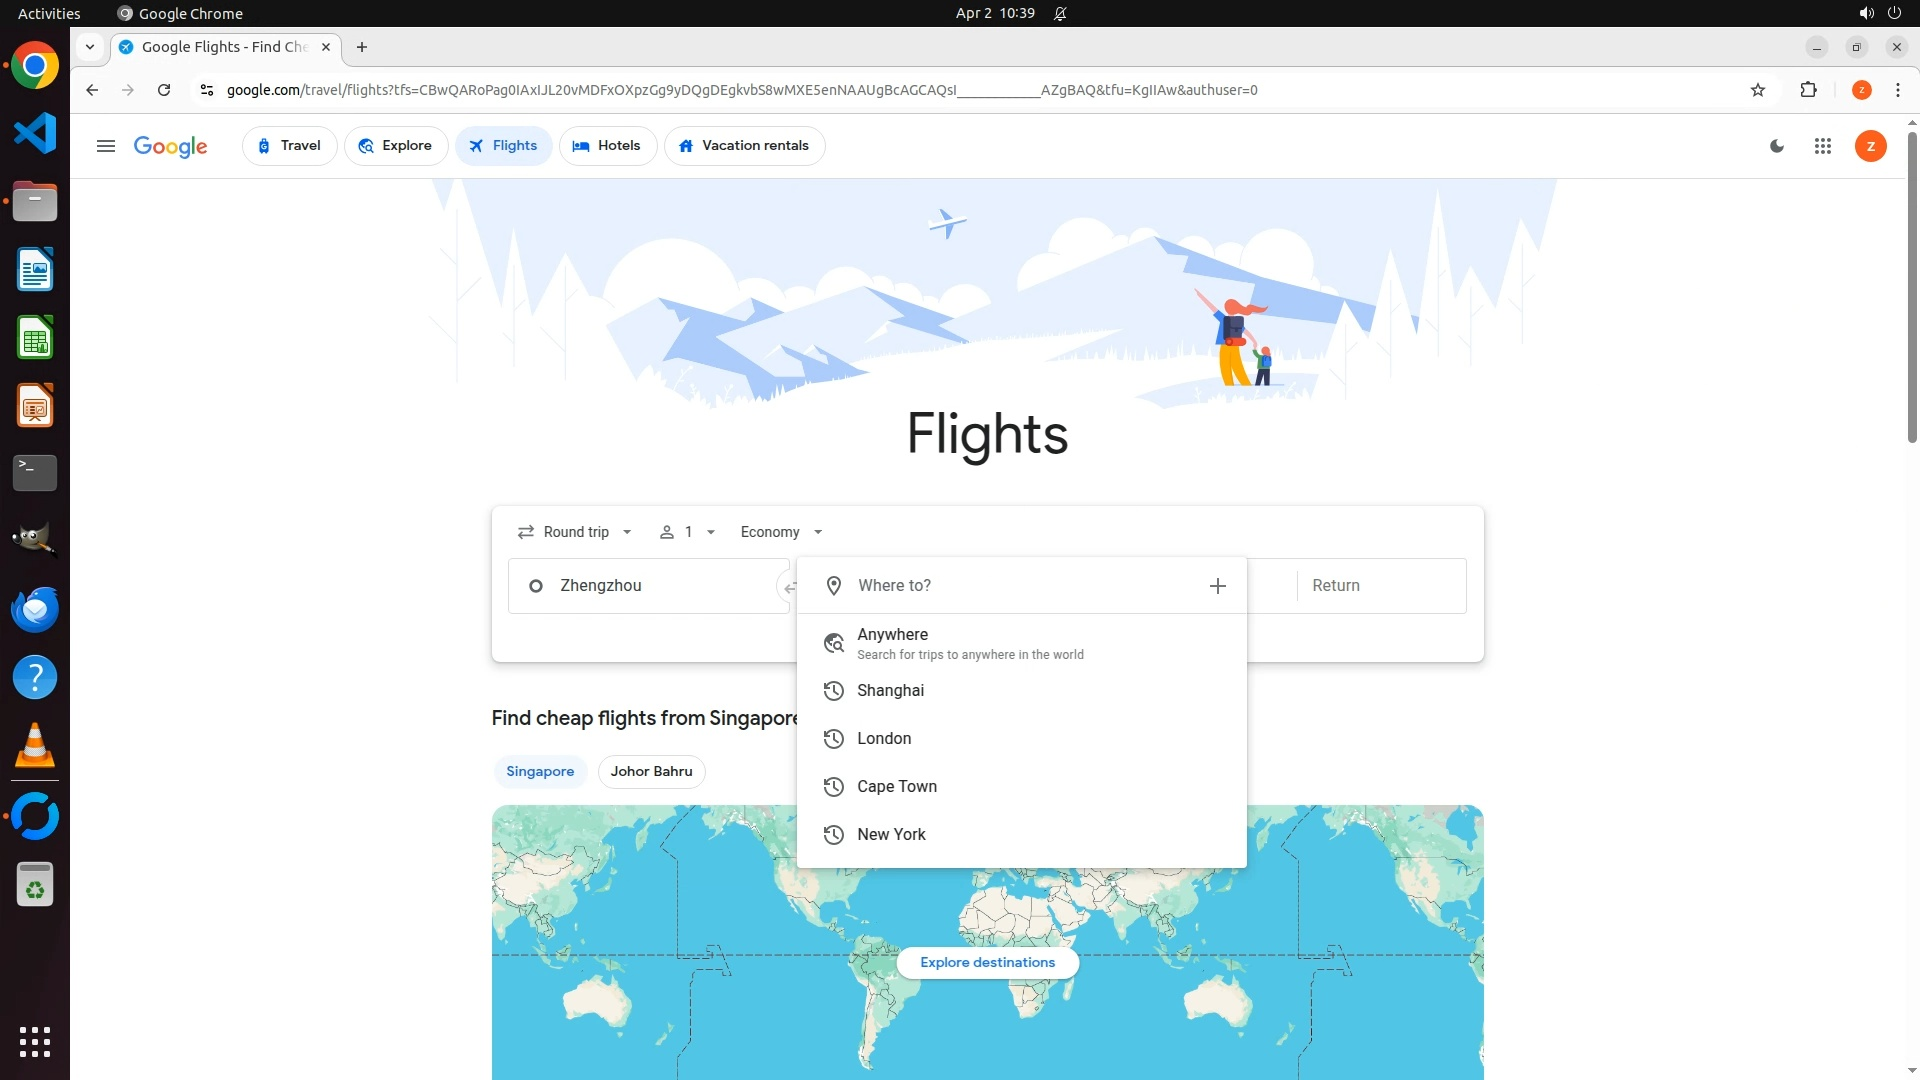Open the passenger count dropdown
The width and height of the screenshot is (1920, 1080).
click(687, 532)
